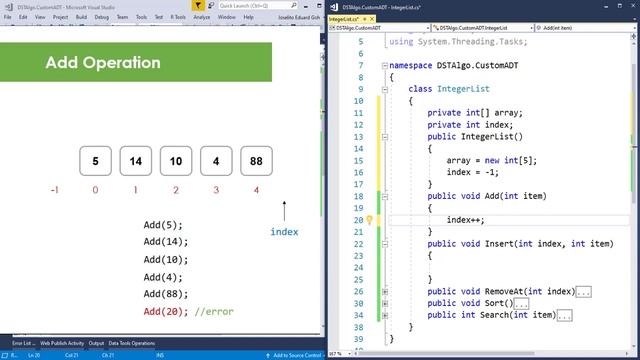
Task: Open the Test menu
Action: 159,17
